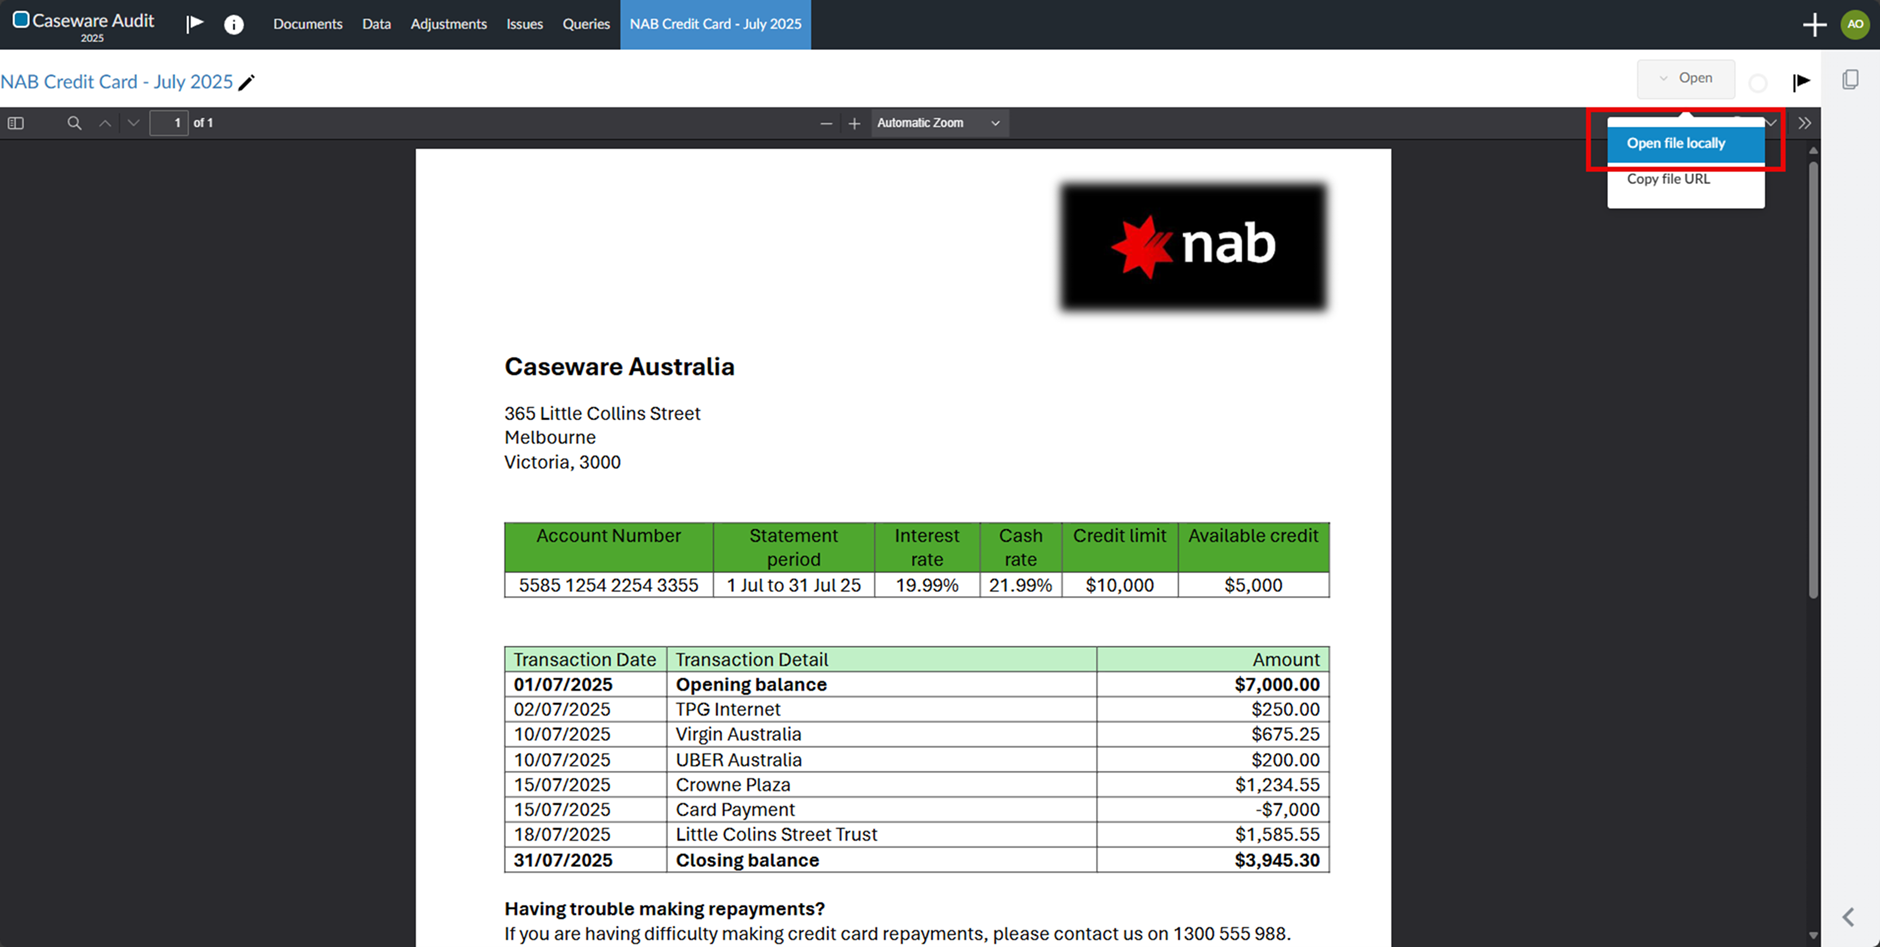Viewport: 1880px width, 947px height.
Task: Click the scrollbar up arrow
Action: point(1813,150)
